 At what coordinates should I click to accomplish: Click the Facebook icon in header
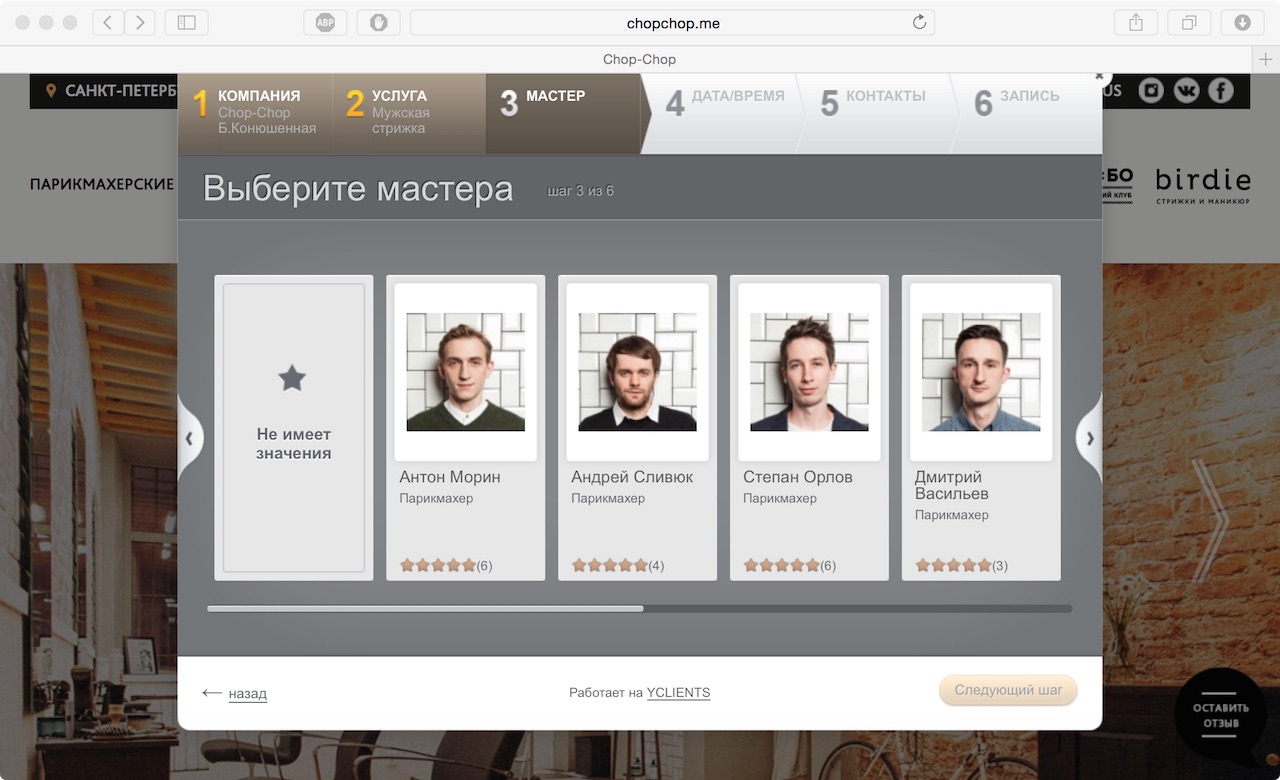[x=1221, y=91]
